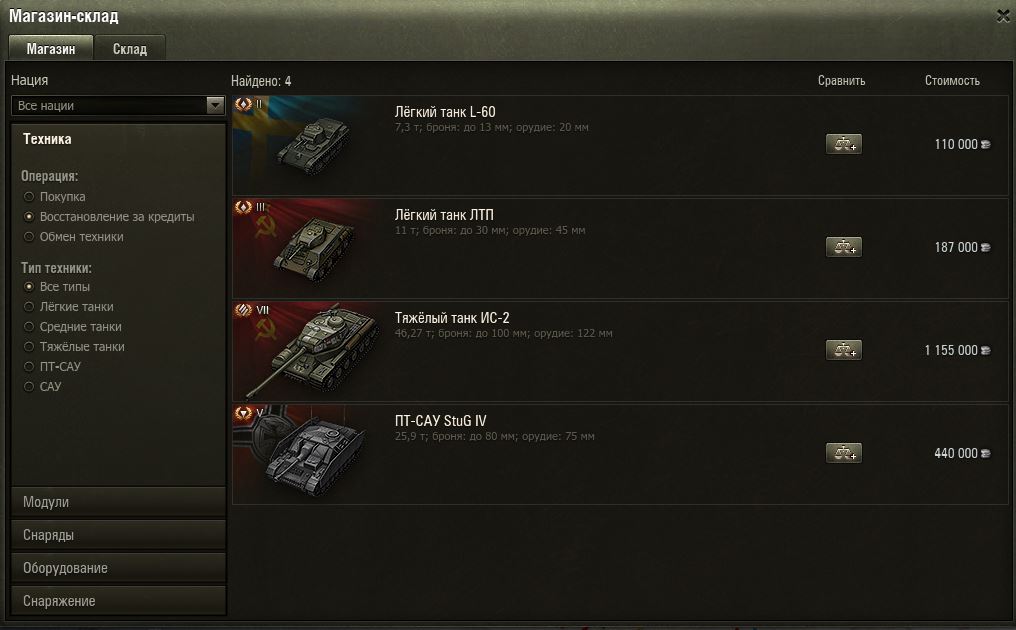This screenshot has width=1016, height=630.
Task: Add Лёгкий танк L-60 to comparison
Action: (844, 144)
